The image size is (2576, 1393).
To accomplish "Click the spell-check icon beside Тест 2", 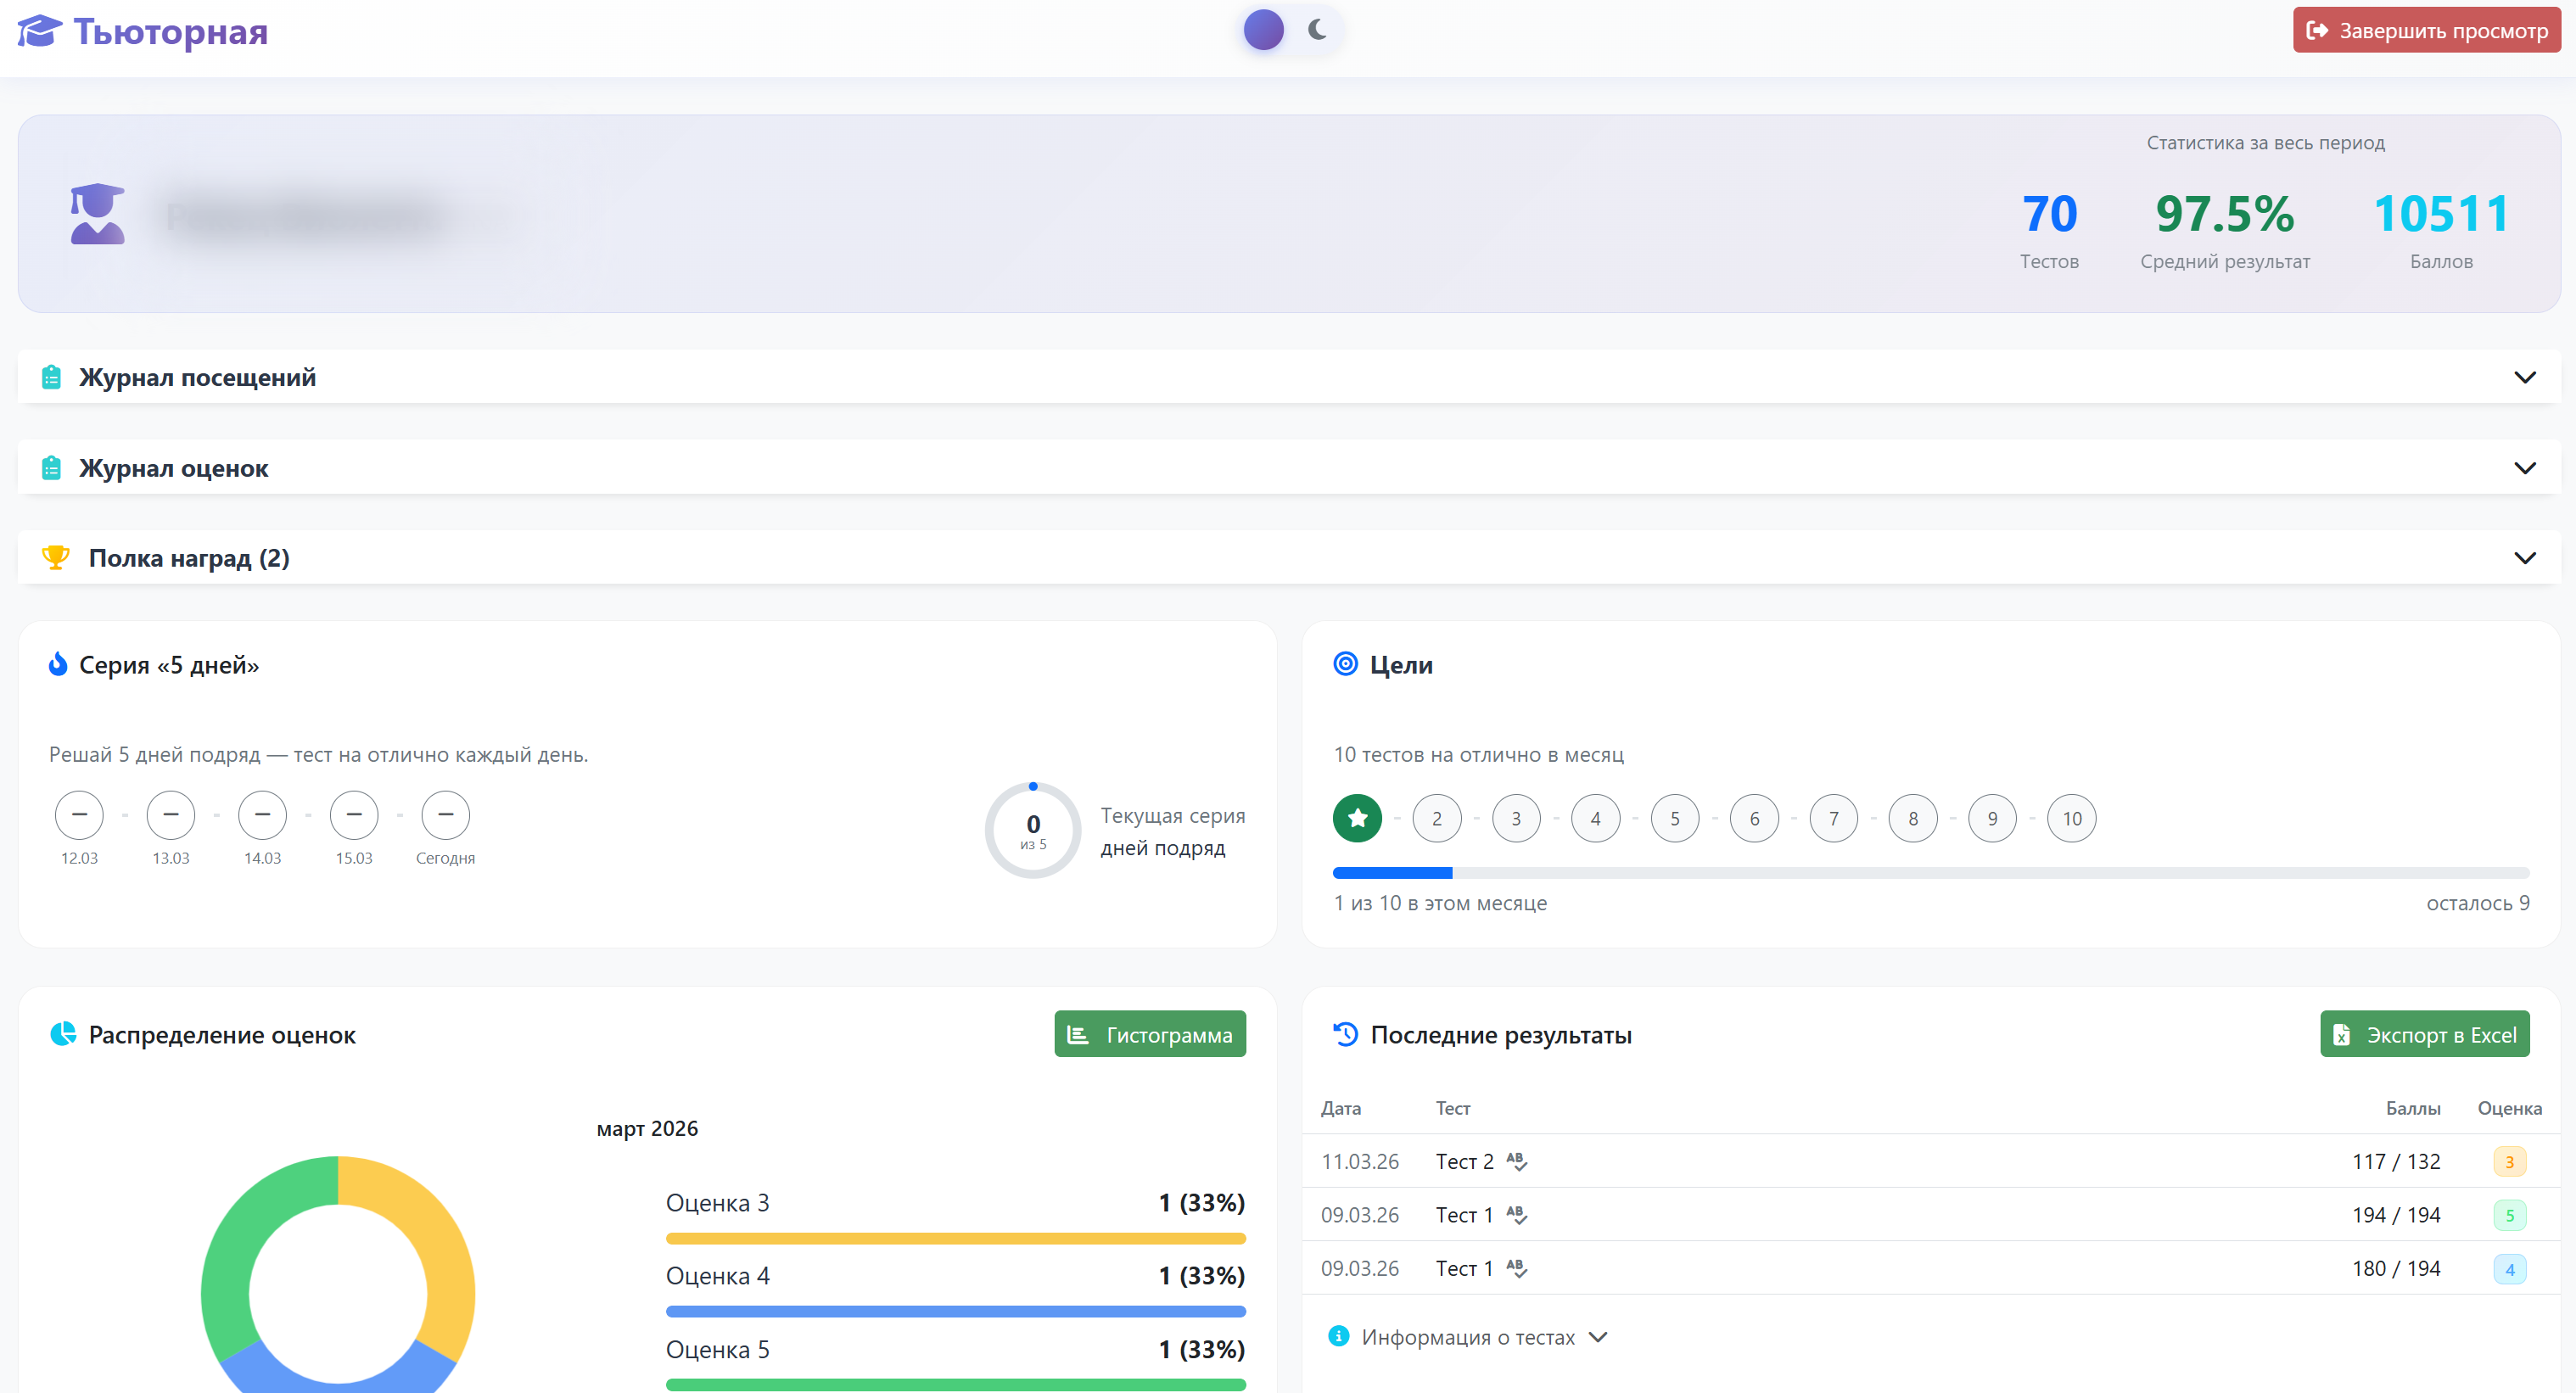I will click(1517, 1161).
